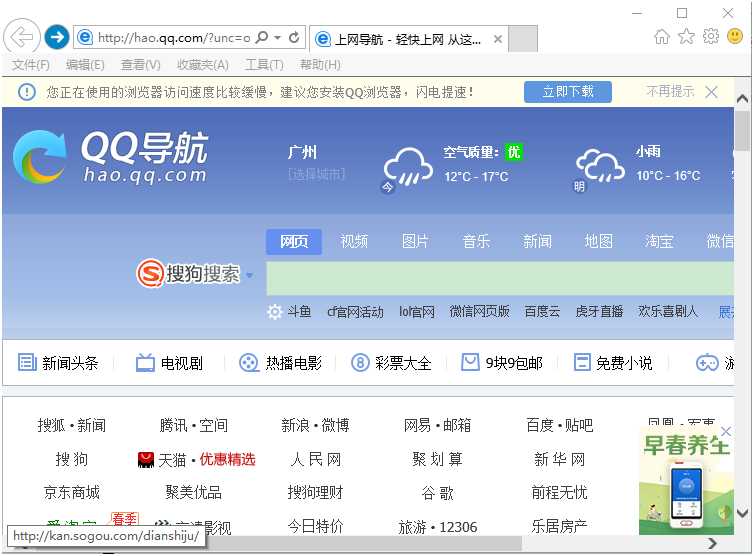Click the smiley feedback icon

click(734, 36)
